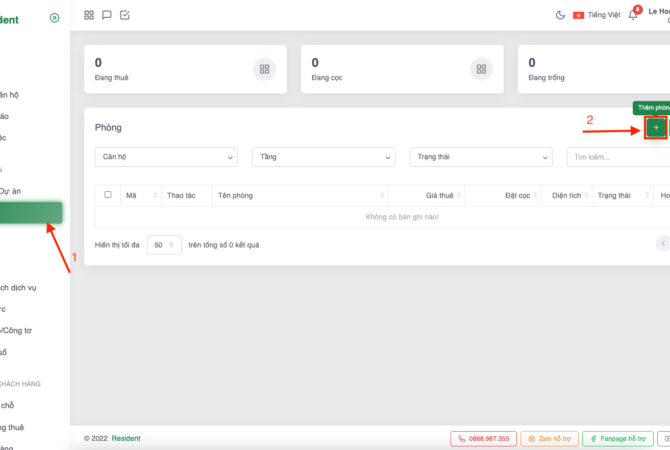
Task: Open the chat message icon in top bar
Action: click(107, 15)
